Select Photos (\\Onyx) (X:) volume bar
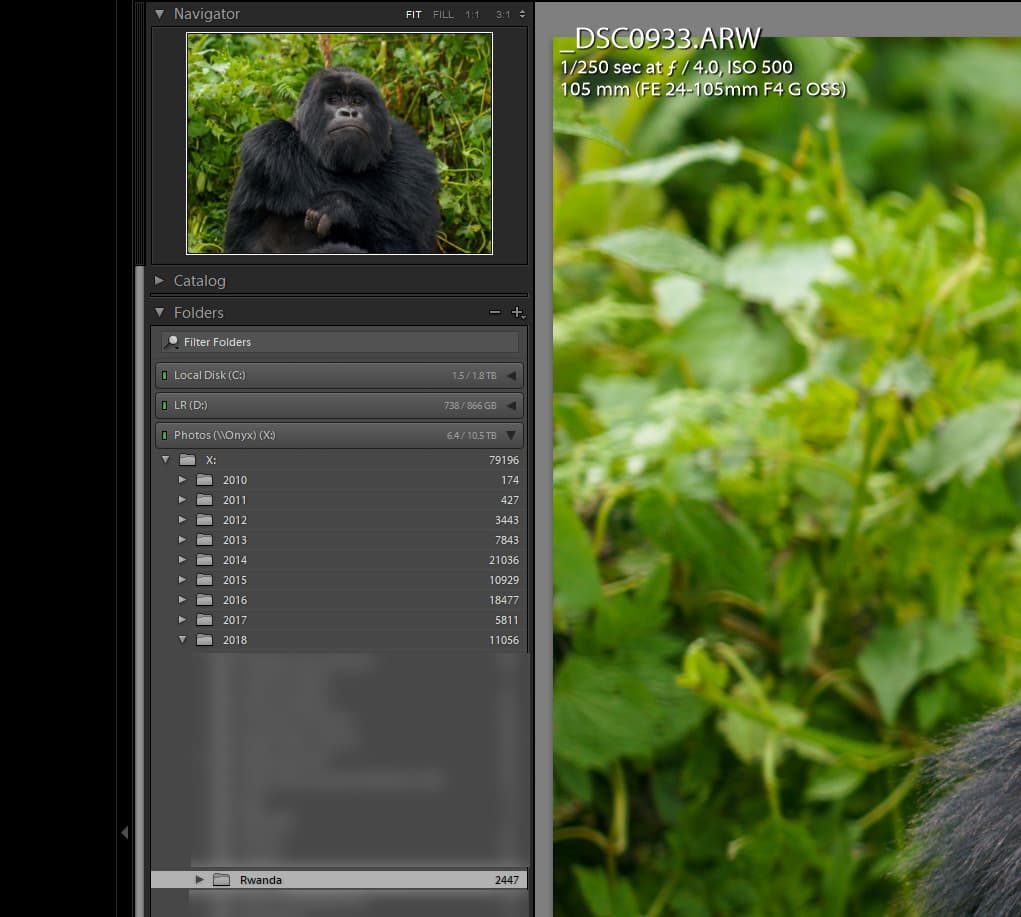Image resolution: width=1021 pixels, height=917 pixels. pos(339,435)
